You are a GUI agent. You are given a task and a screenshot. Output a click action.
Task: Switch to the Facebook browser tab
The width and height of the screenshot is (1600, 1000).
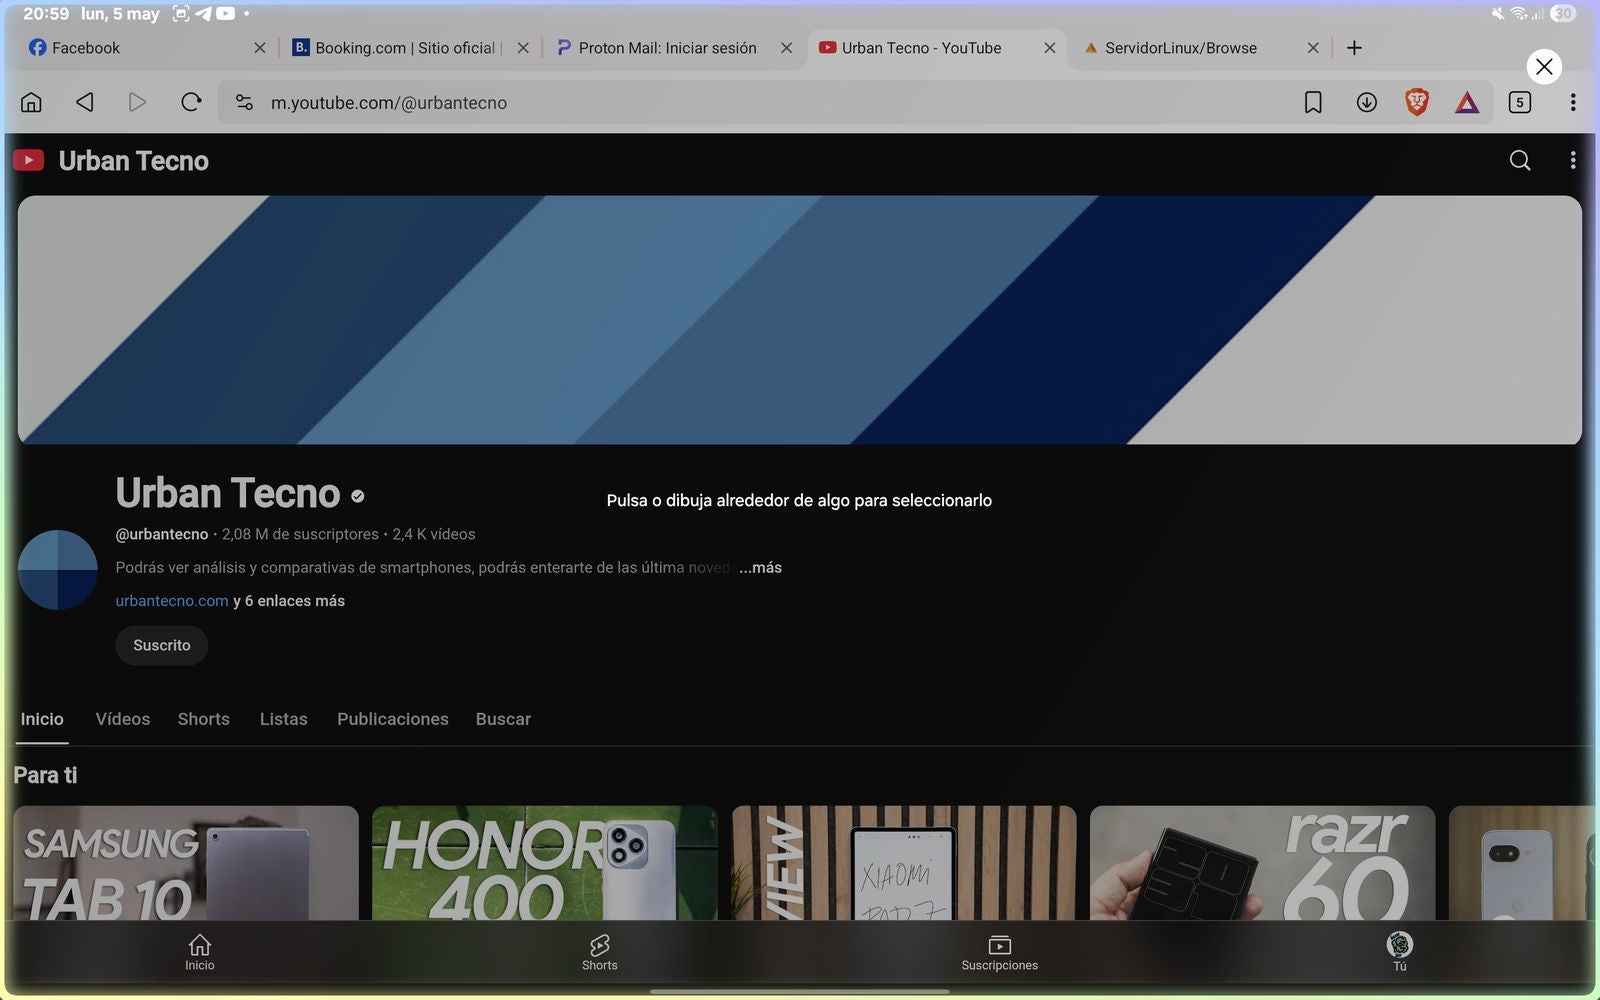tap(86, 48)
